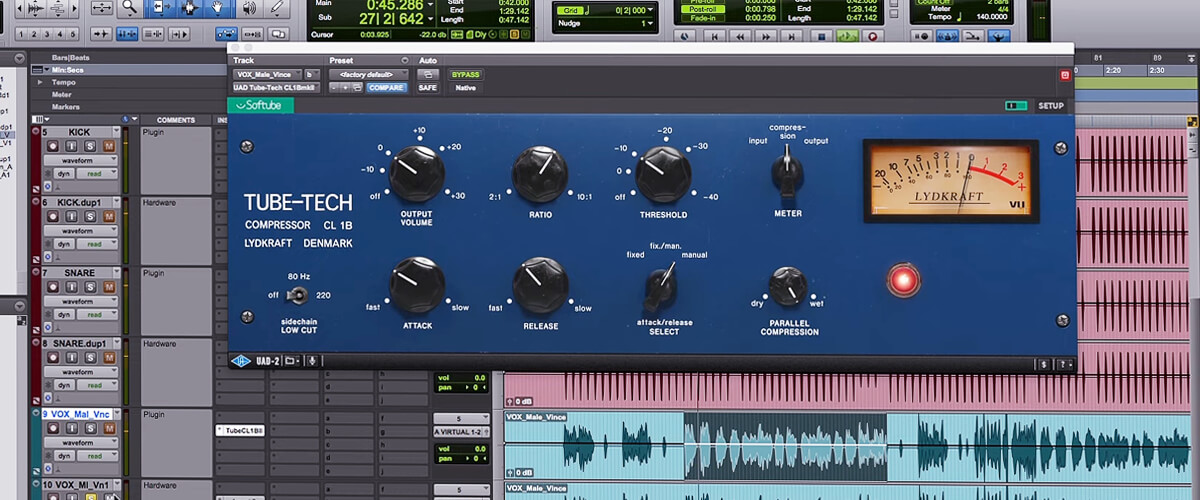Toggle the Fade-in button
Image resolution: width=1200 pixels, height=500 pixels.
click(703, 18)
